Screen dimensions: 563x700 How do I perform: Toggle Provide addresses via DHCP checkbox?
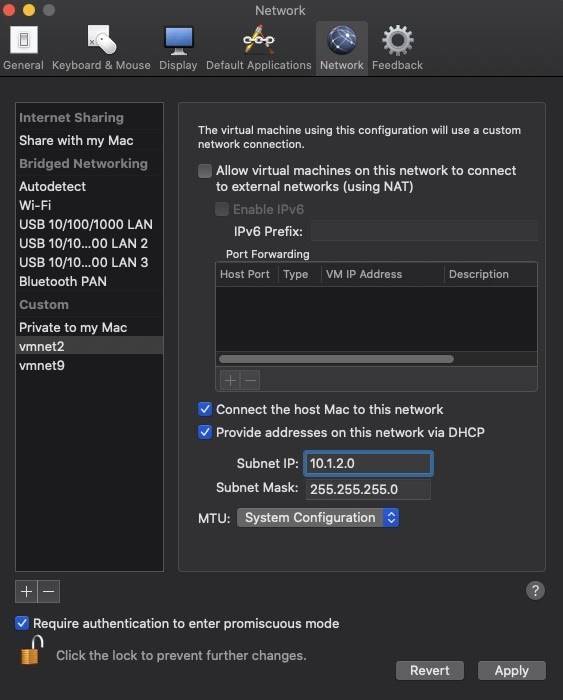click(x=205, y=432)
